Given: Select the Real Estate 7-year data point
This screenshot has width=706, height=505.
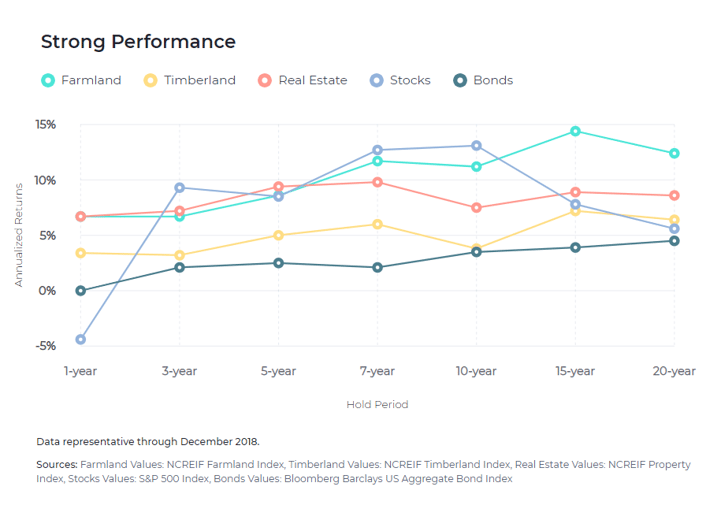Looking at the screenshot, I should tap(377, 182).
